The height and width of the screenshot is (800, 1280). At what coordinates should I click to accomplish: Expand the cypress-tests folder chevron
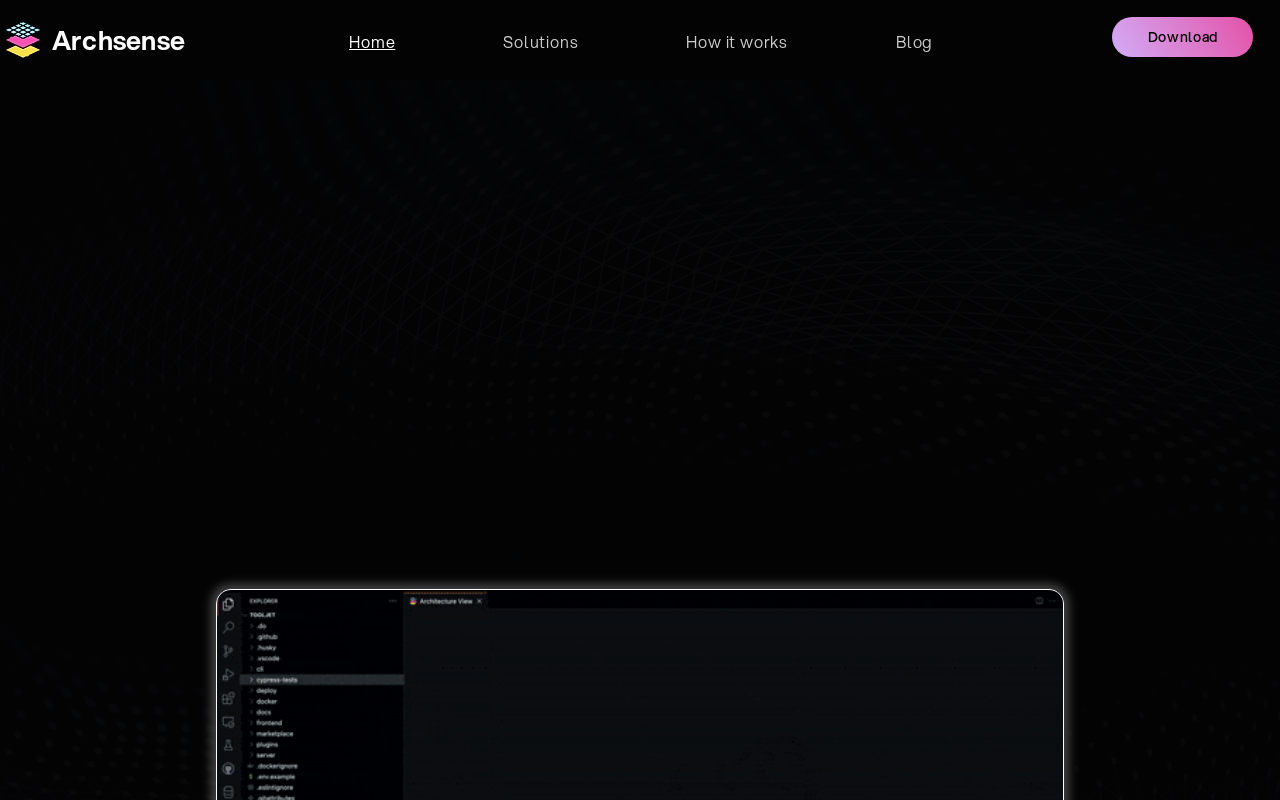pos(251,680)
